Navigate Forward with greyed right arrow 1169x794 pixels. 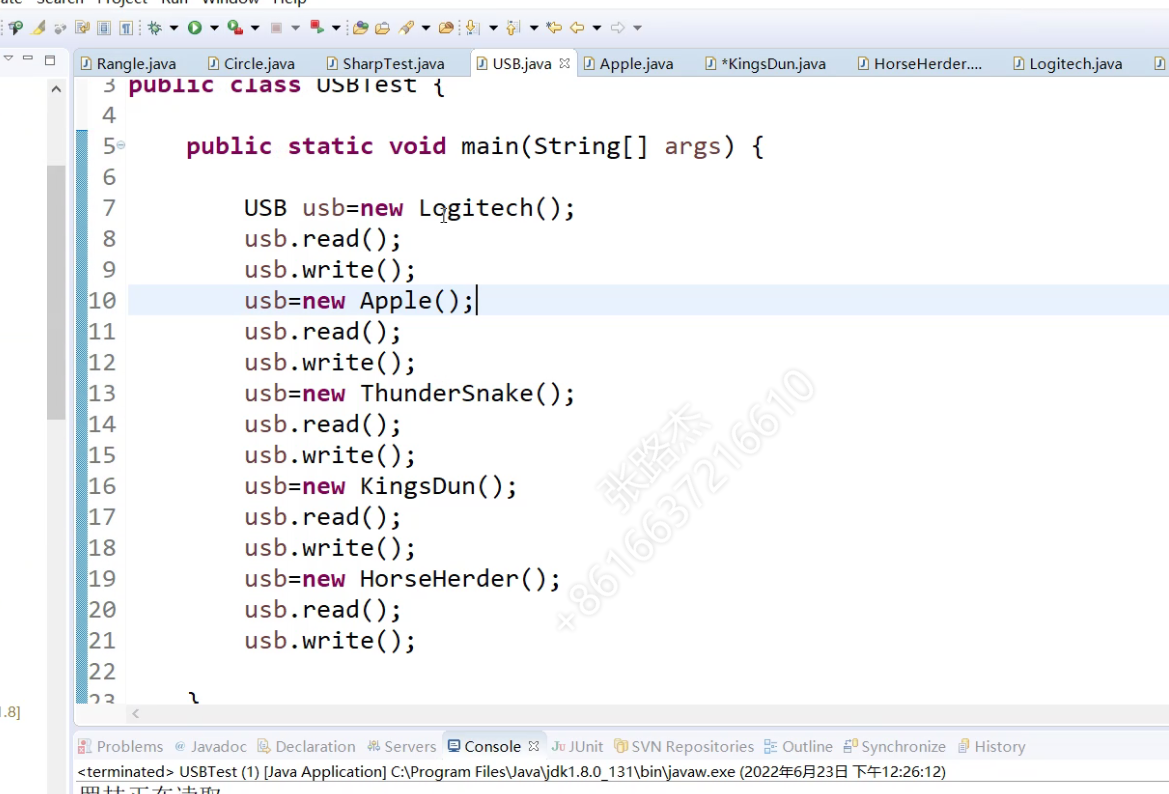(617, 28)
